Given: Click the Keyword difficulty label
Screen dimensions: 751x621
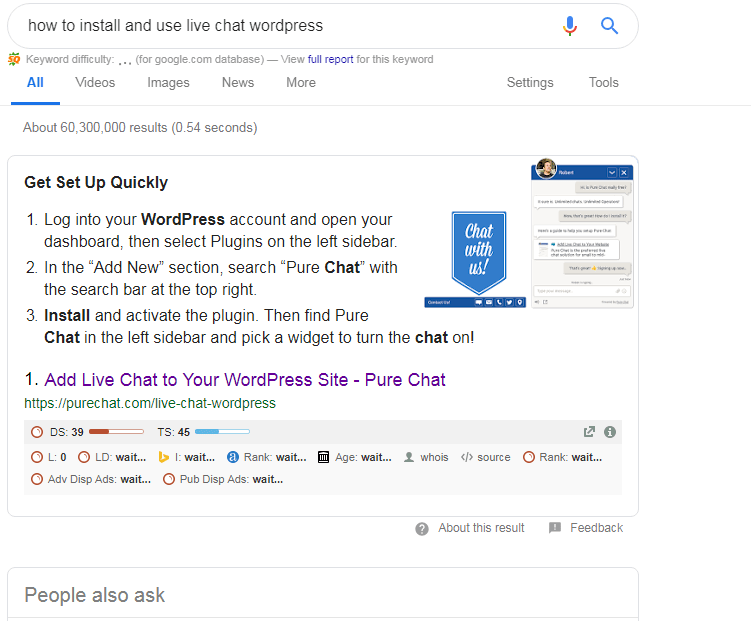Looking at the screenshot, I should click(x=70, y=59).
